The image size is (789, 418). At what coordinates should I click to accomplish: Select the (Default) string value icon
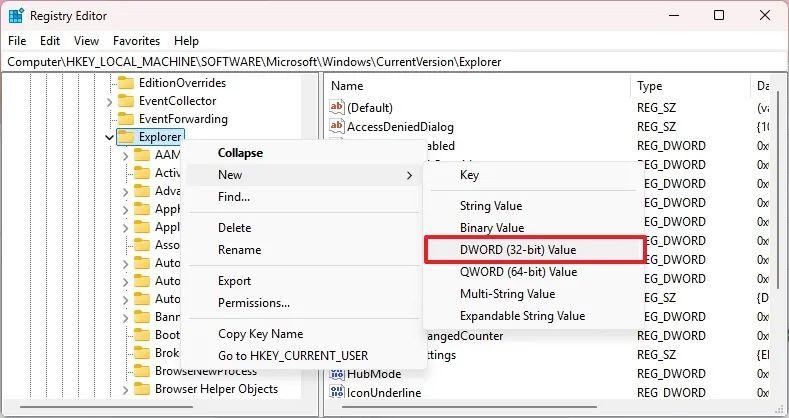(x=336, y=107)
